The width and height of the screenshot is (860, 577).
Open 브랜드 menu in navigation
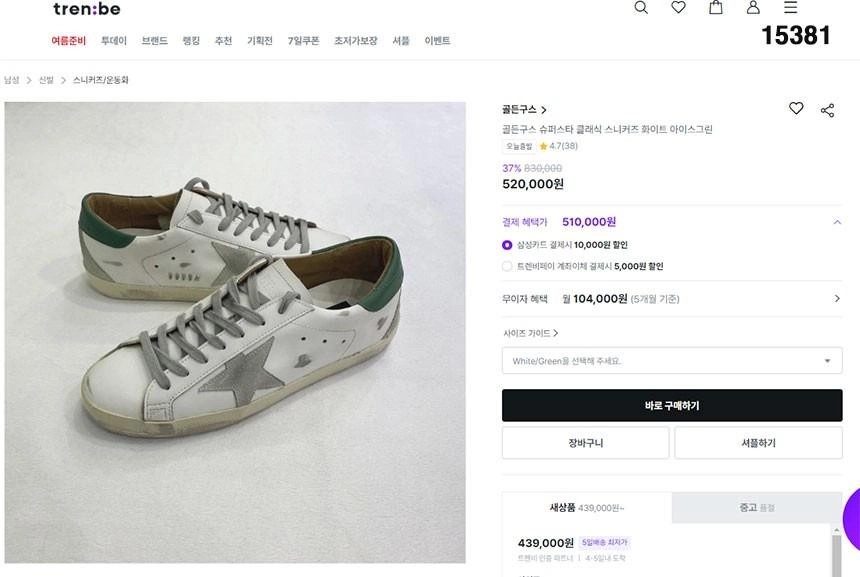click(154, 41)
